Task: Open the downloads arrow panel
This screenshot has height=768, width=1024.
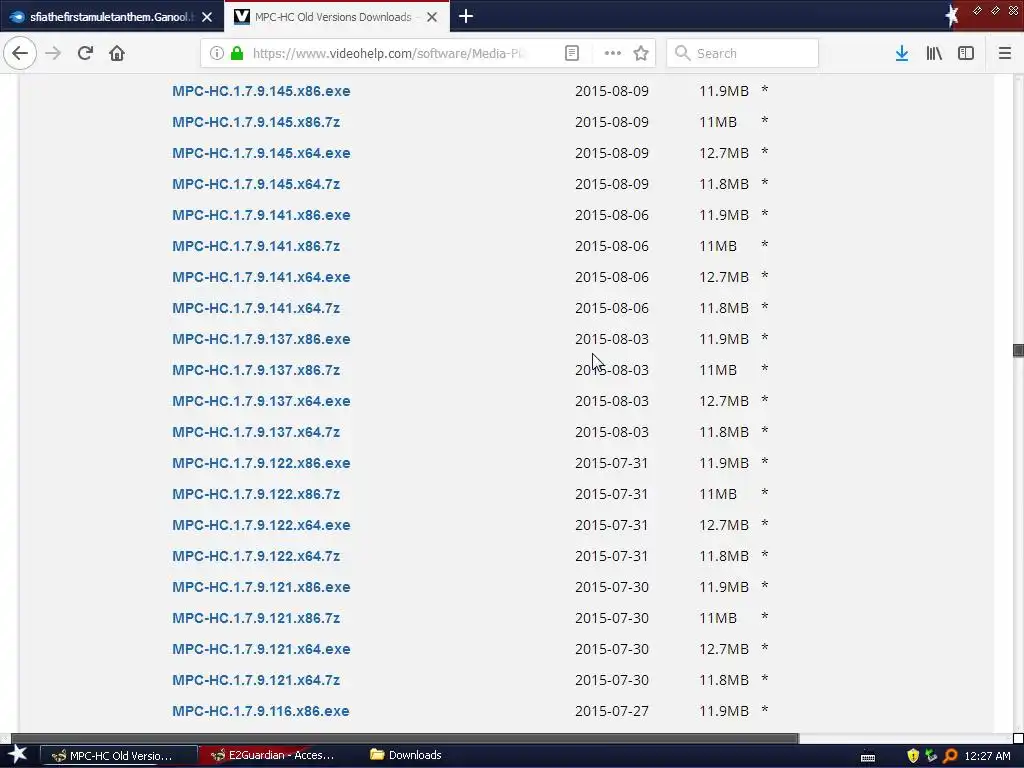Action: [x=902, y=53]
